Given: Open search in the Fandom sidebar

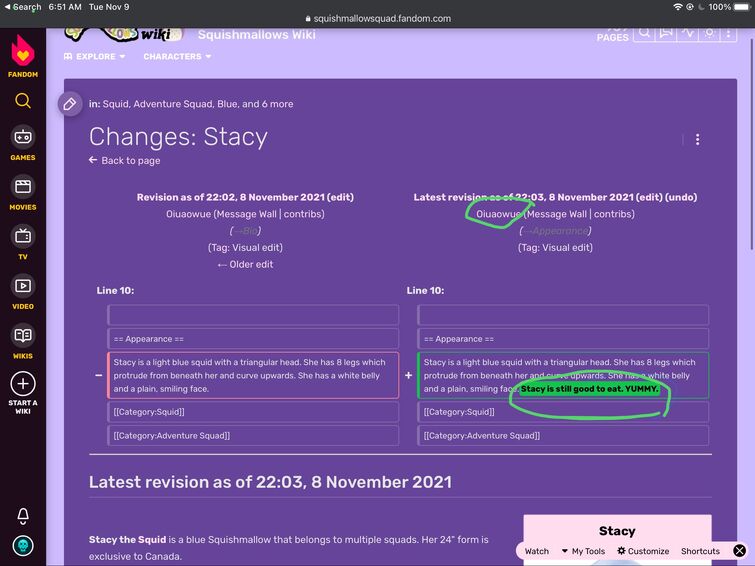Looking at the screenshot, I should [23, 101].
